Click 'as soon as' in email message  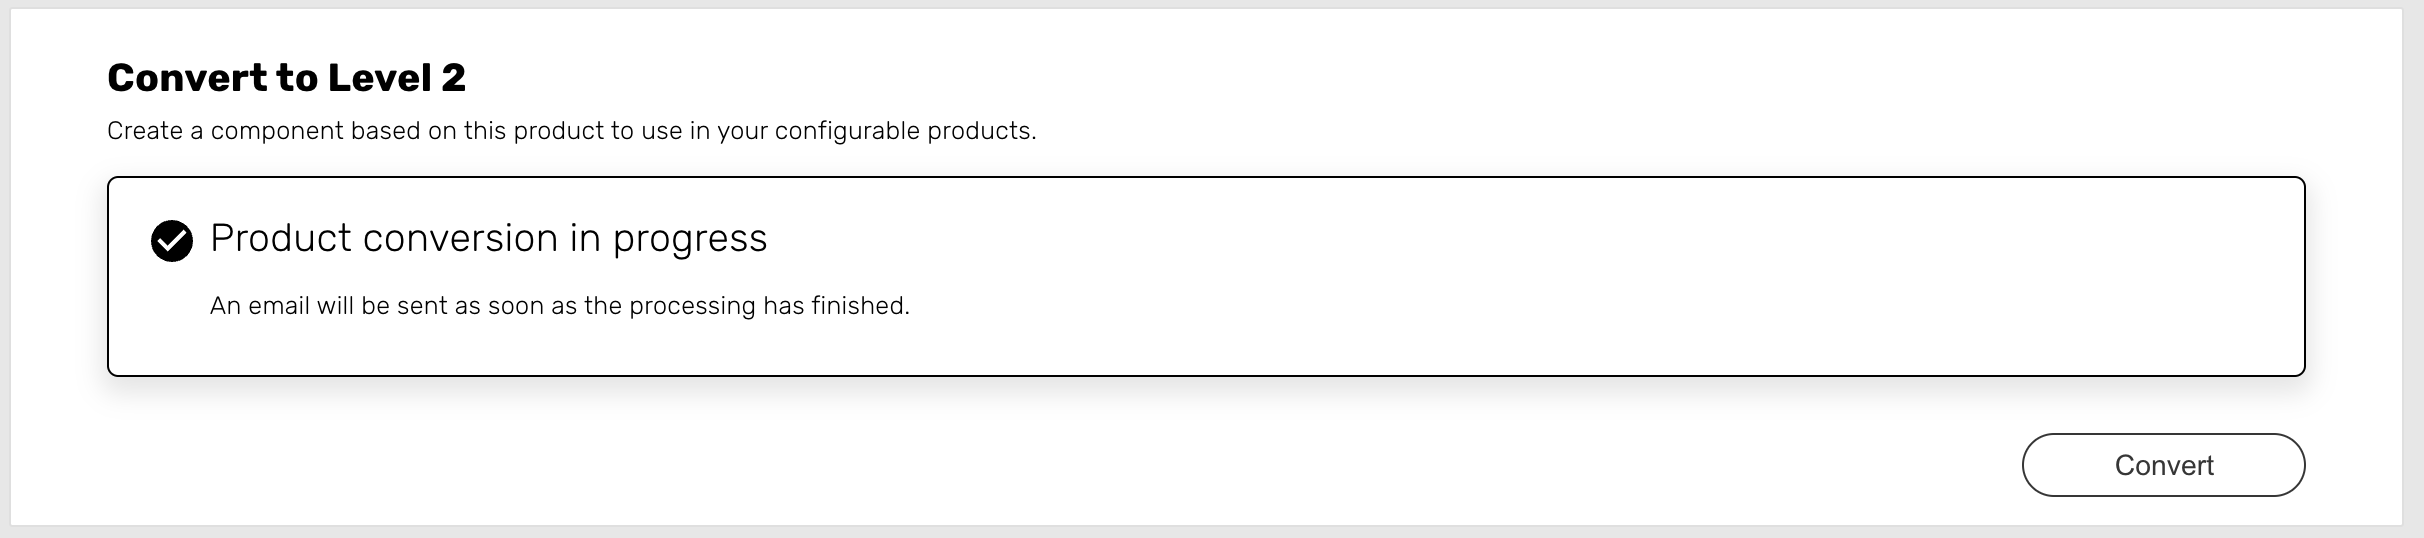point(516,306)
